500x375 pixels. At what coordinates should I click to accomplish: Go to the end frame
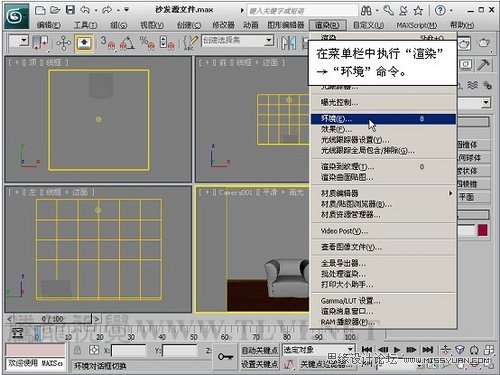click(x=428, y=350)
